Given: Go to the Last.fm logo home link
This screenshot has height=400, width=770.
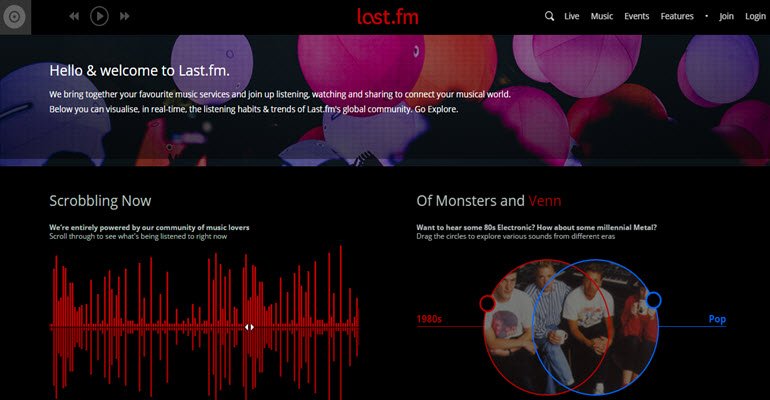Looking at the screenshot, I should click(388, 17).
